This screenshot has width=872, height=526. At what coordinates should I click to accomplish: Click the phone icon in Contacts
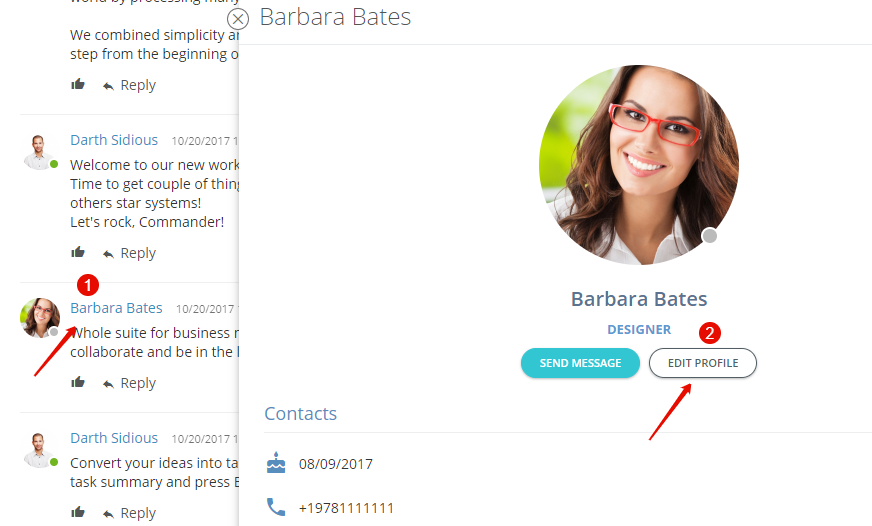pyautogui.click(x=276, y=507)
